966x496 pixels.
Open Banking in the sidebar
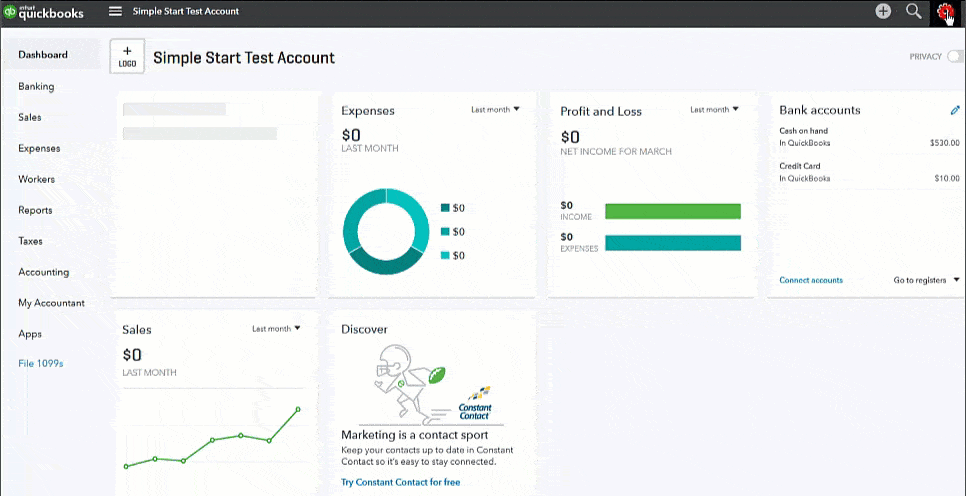(x=36, y=86)
